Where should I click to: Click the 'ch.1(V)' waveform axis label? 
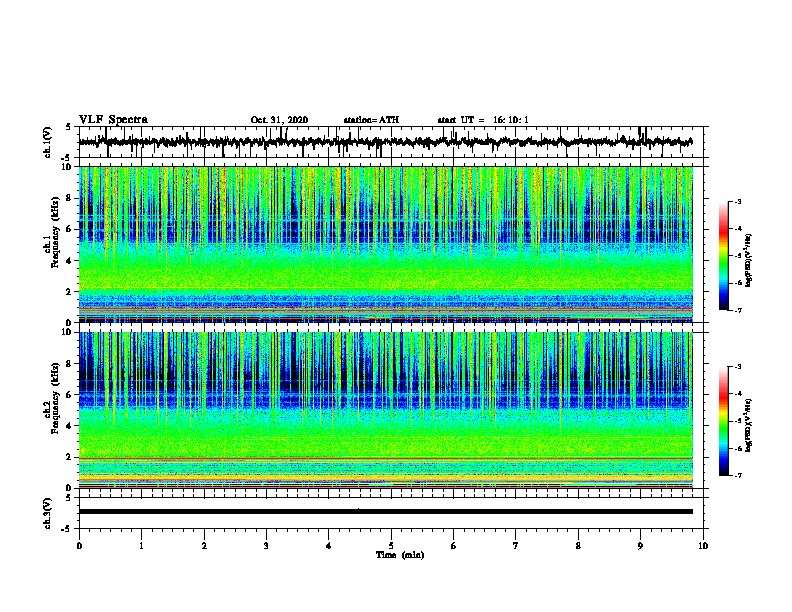coord(48,142)
